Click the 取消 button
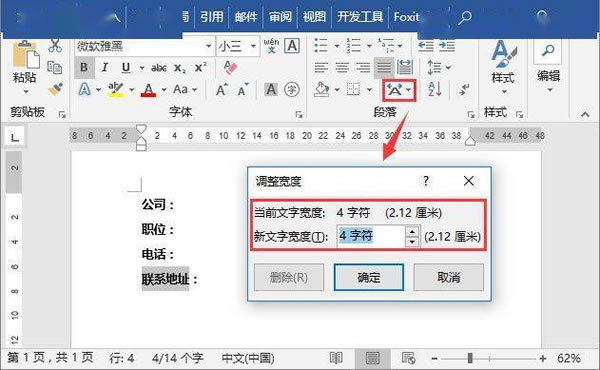This screenshot has height=370, width=600. point(448,277)
